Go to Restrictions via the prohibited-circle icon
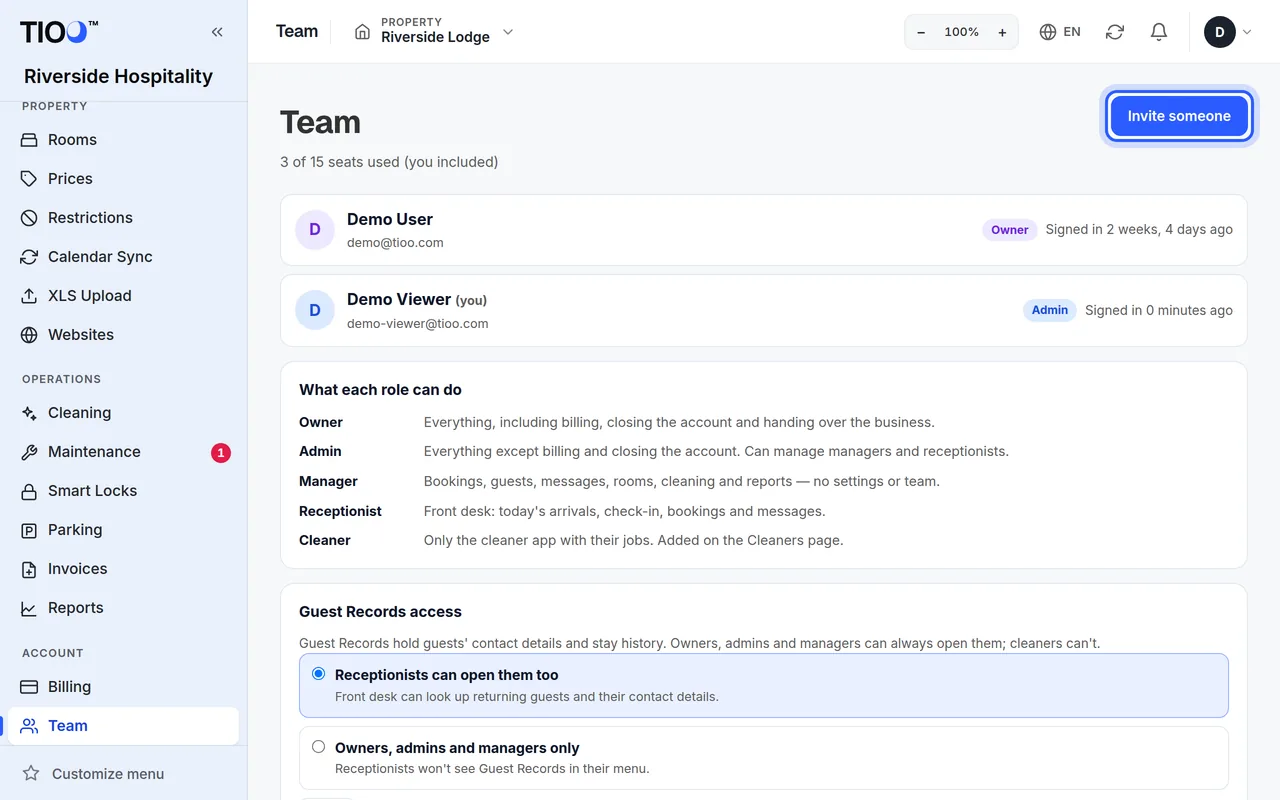Screen dimensions: 1280x800 [29, 218]
